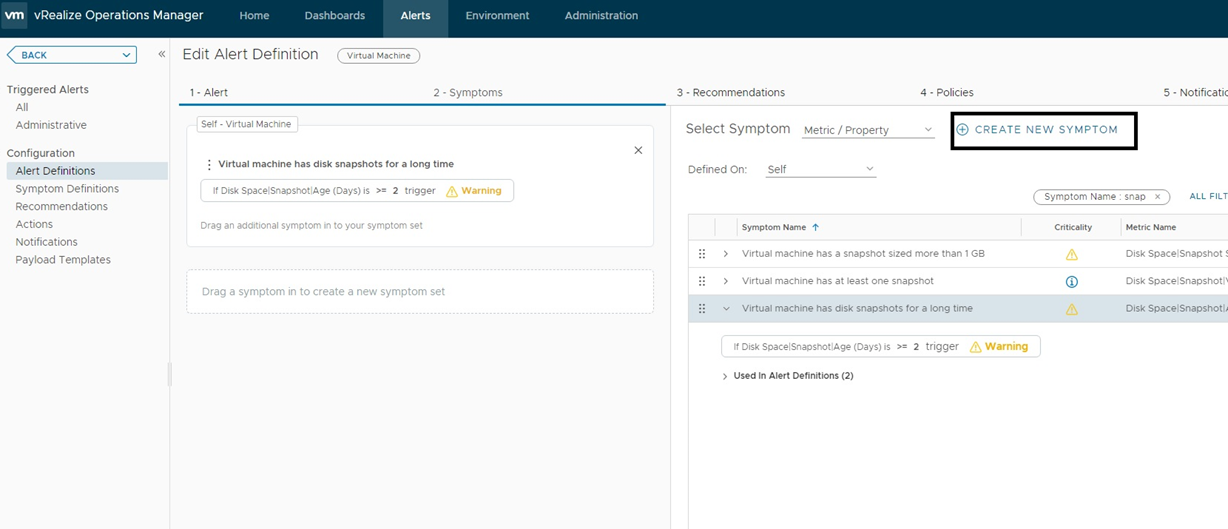
Task: Click plus icon for Create New Symptom
Action: 963,130
